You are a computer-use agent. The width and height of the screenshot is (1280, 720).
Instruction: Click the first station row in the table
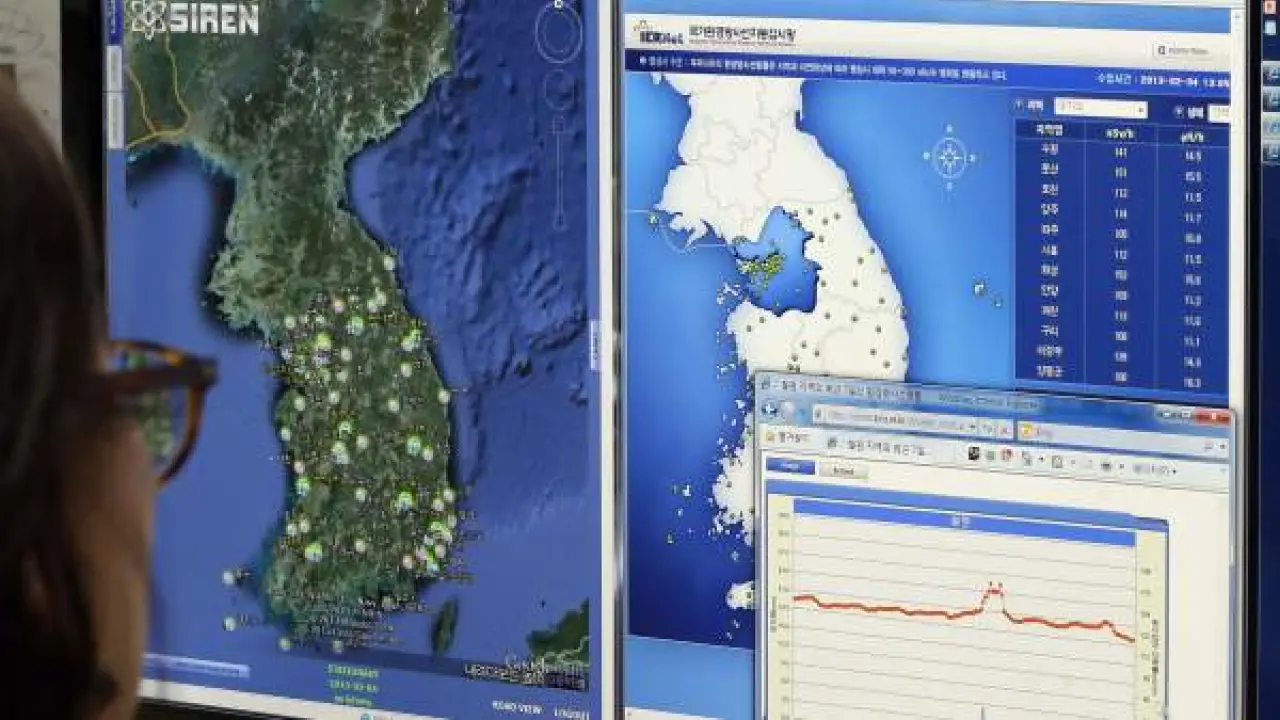coord(1120,152)
